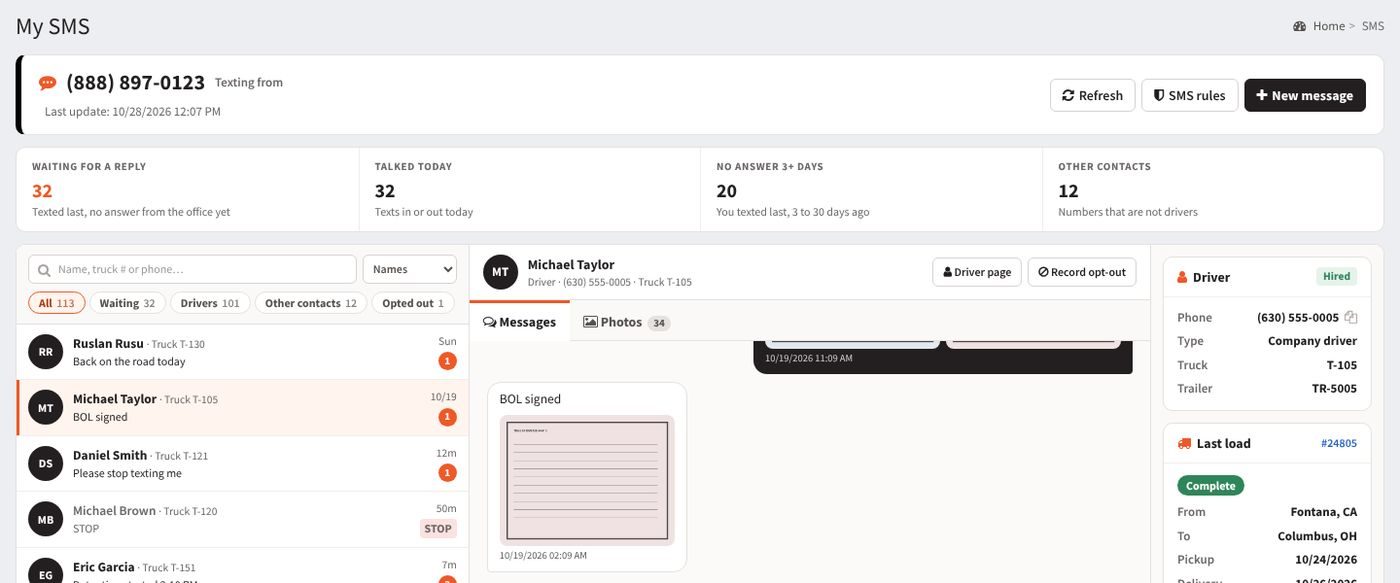1400x583 pixels.
Task: Click the Complete load status badge
Action: click(x=1210, y=486)
